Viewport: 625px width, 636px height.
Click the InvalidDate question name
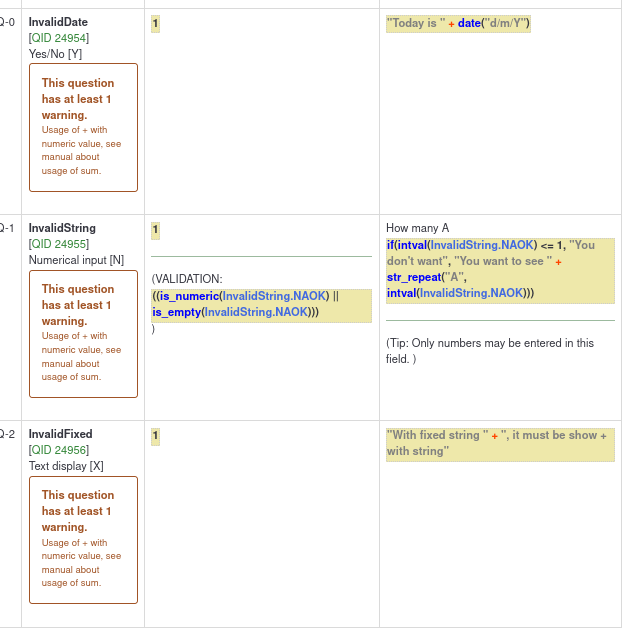(x=59, y=22)
